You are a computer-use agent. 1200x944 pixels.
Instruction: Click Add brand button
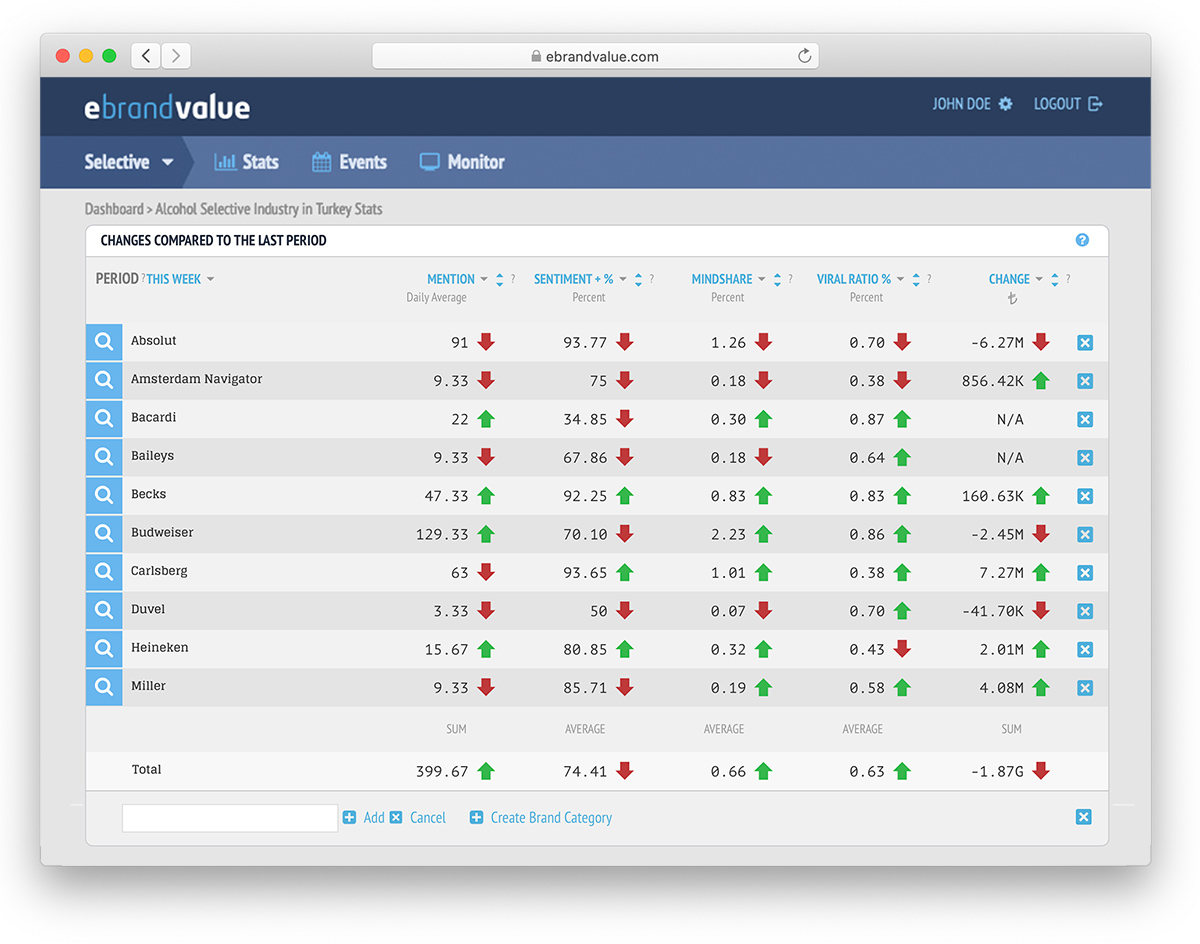(x=364, y=818)
